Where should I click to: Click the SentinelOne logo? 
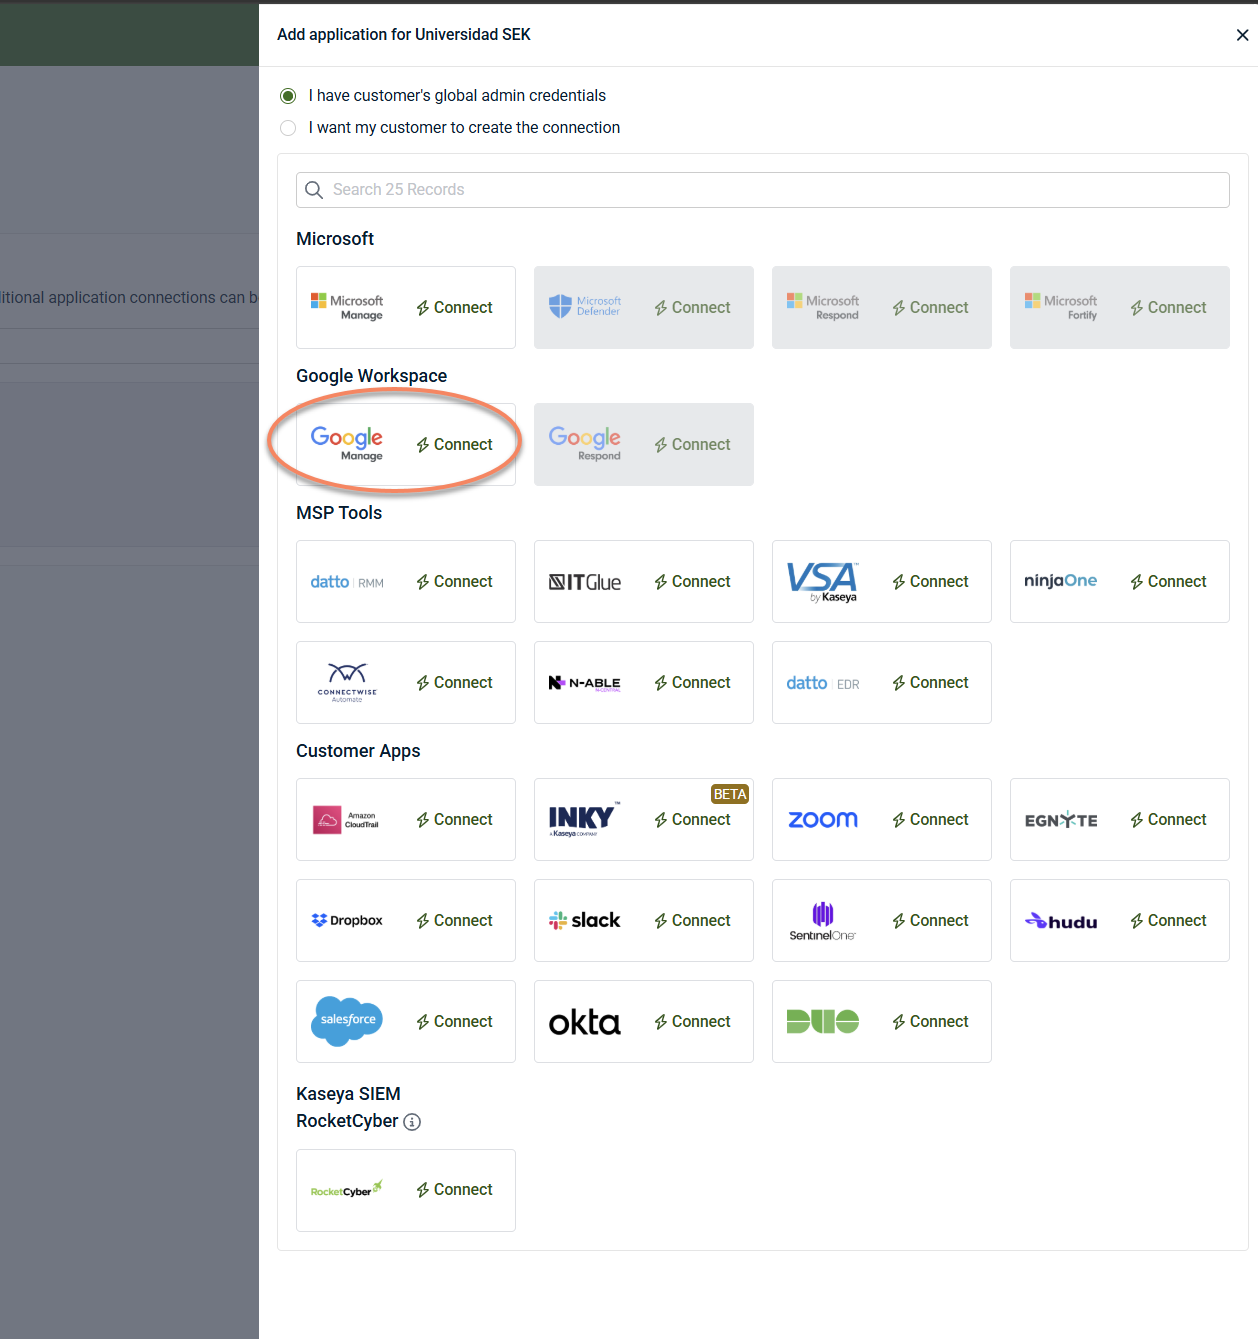(x=823, y=921)
